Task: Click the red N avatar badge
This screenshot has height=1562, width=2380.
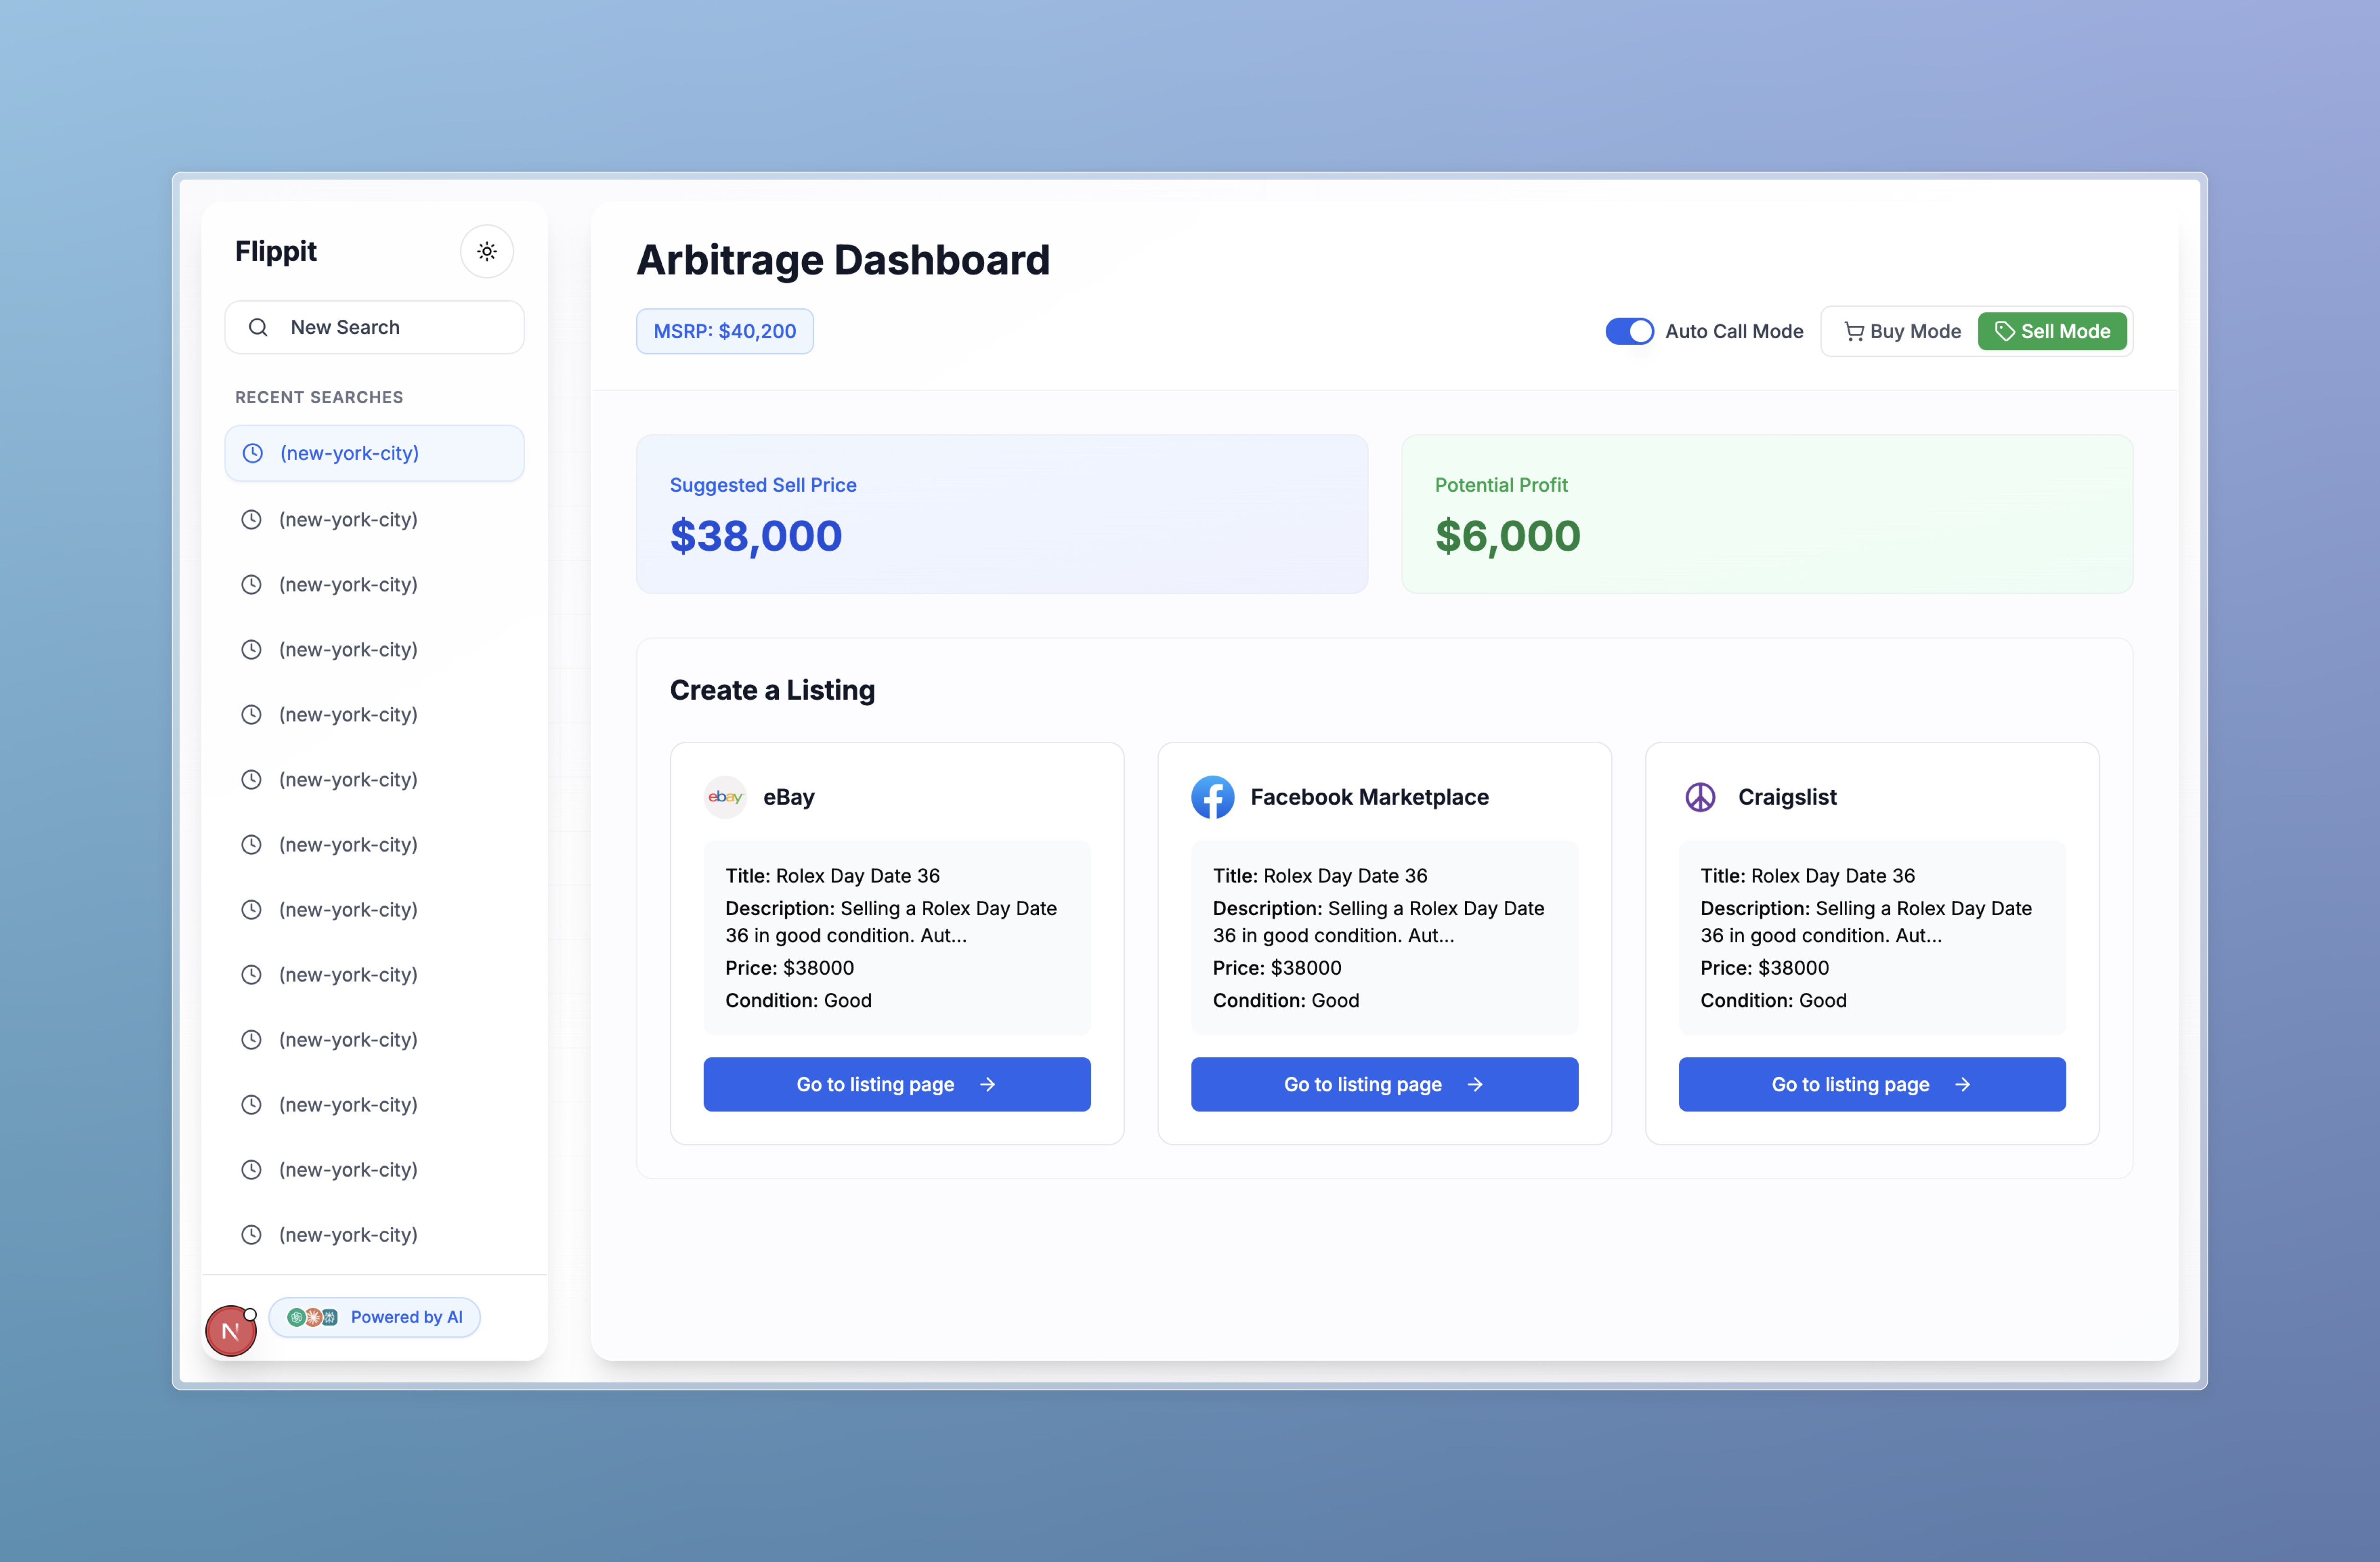Action: (230, 1331)
